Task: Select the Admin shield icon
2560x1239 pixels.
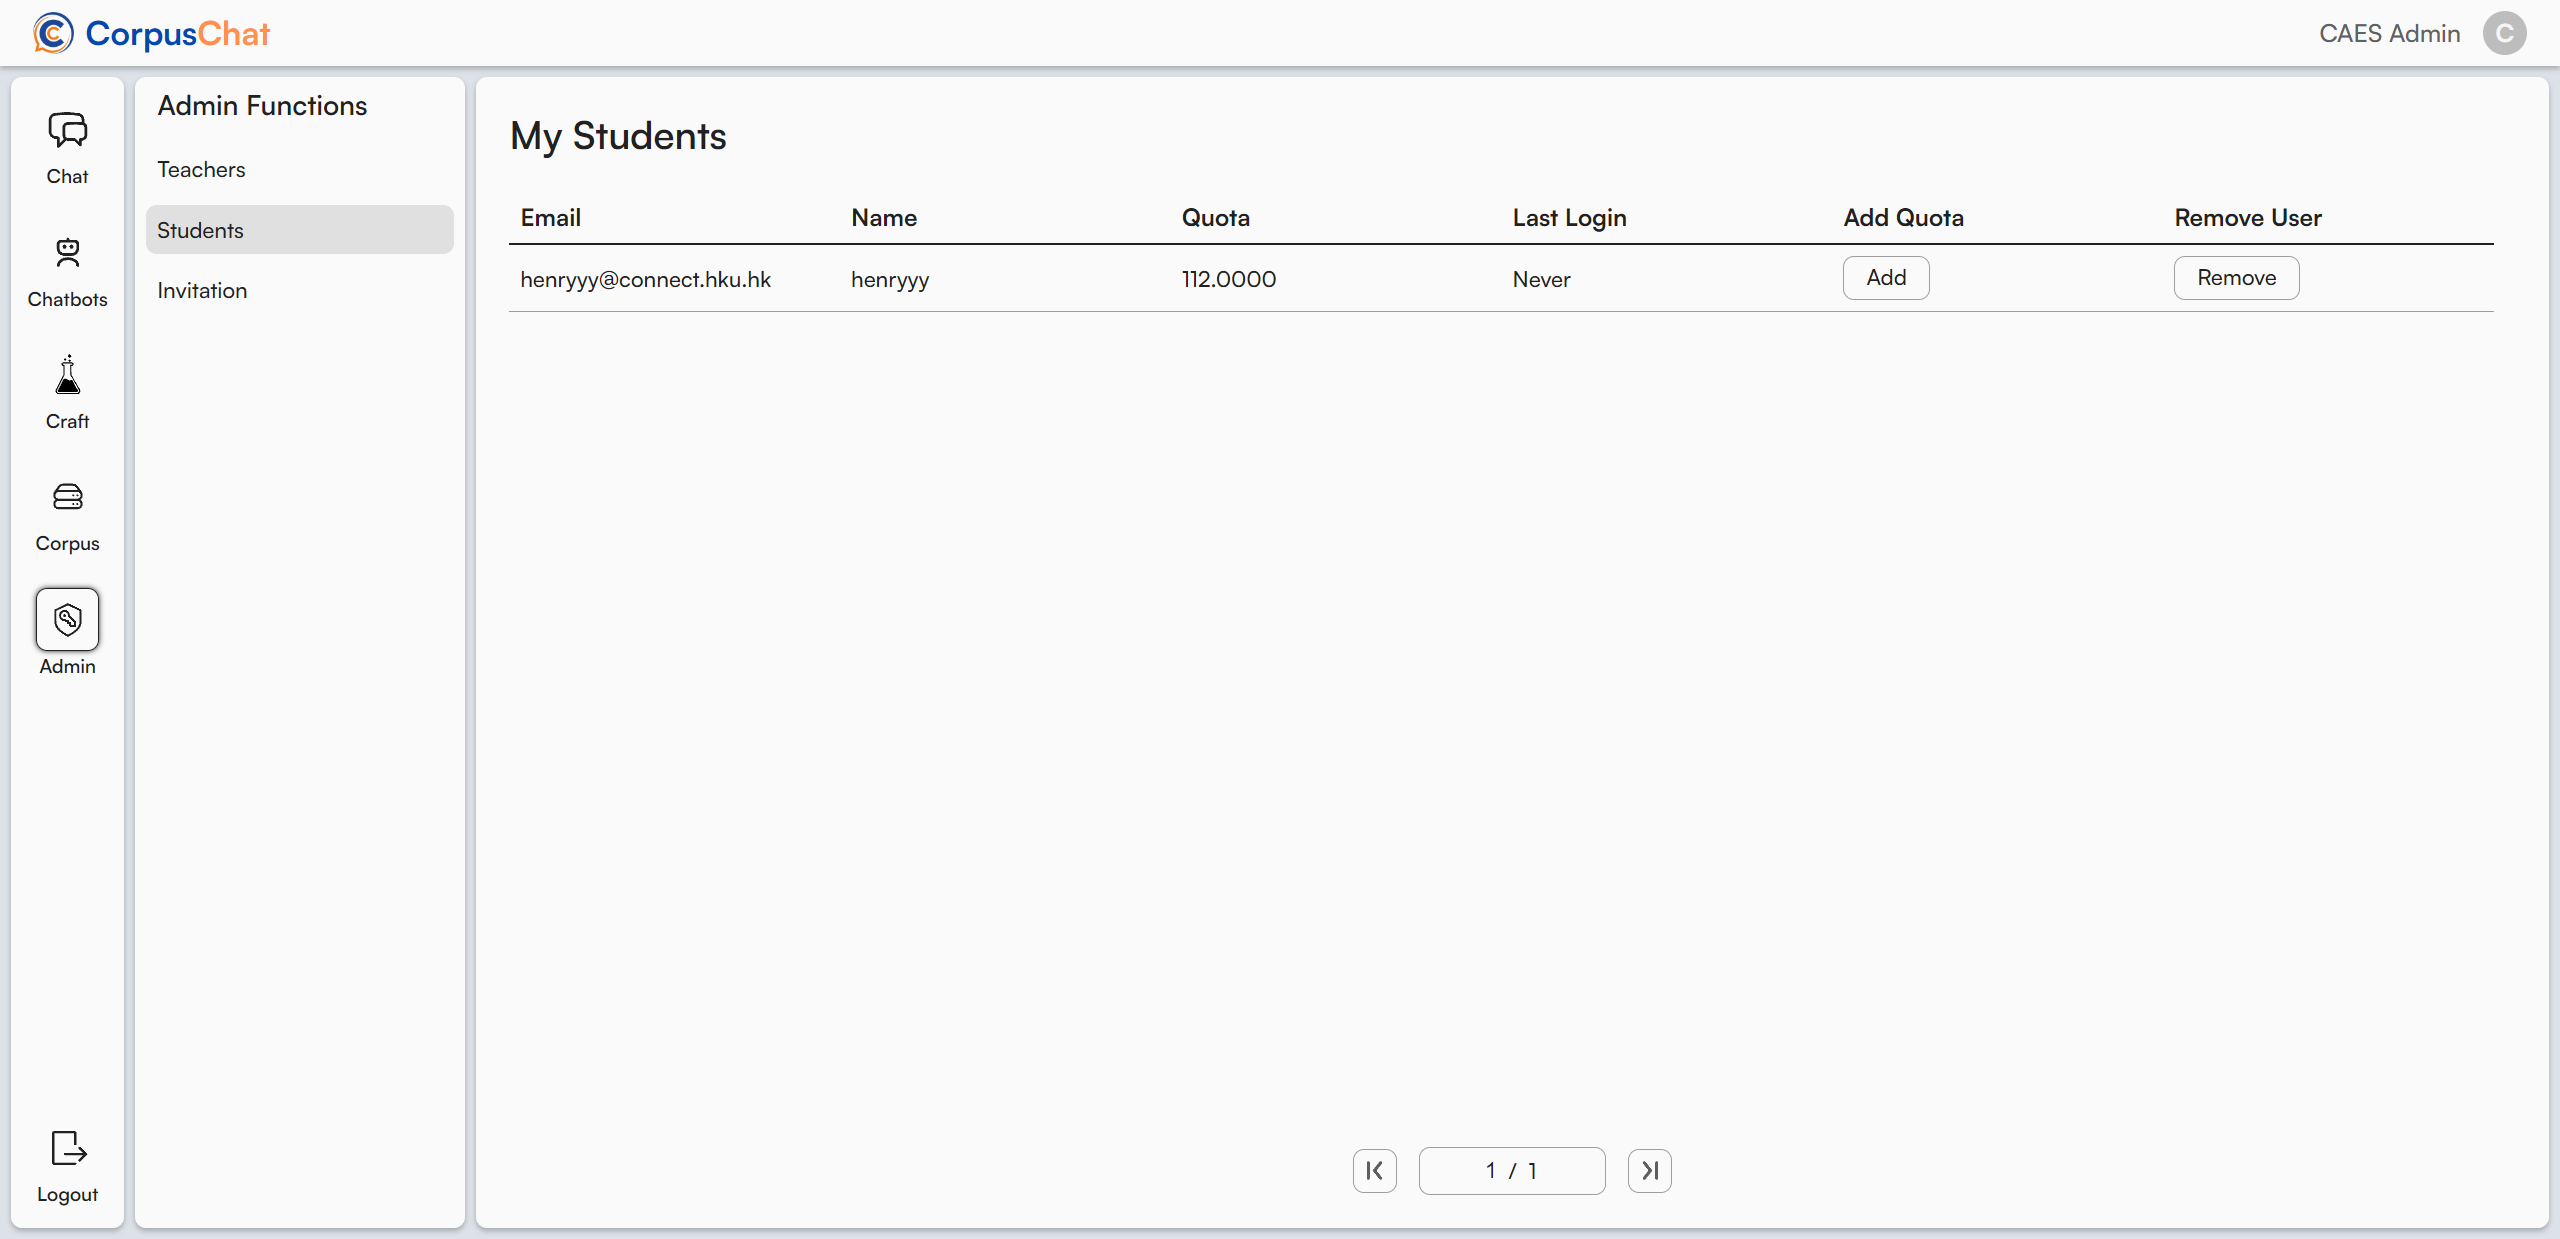Action: (x=67, y=620)
